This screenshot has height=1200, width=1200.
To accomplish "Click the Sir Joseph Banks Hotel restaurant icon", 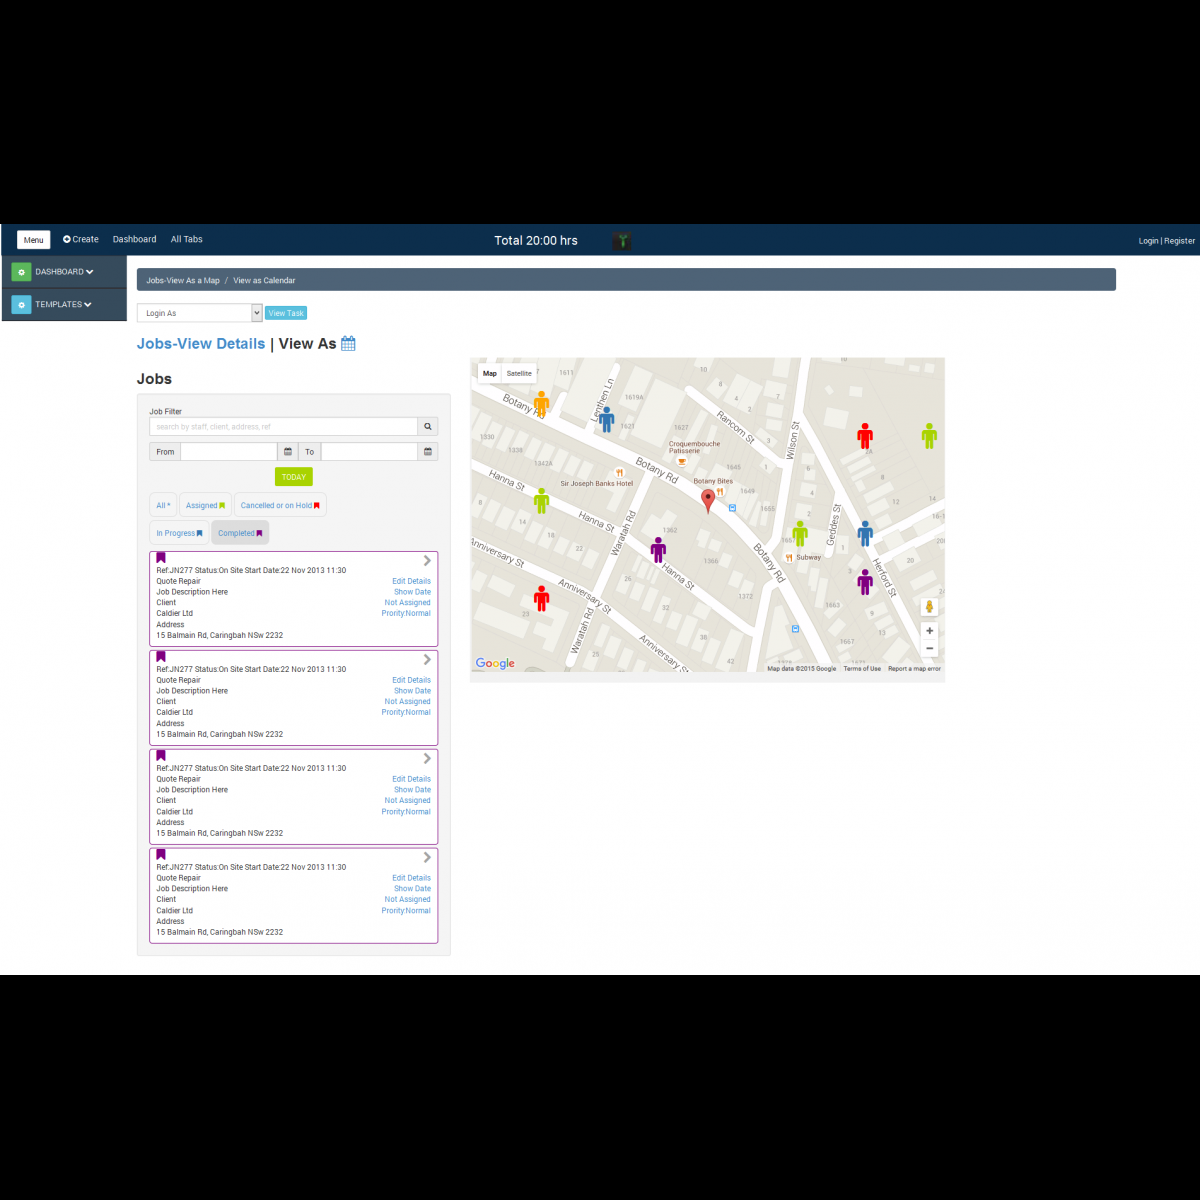I will coord(620,473).
